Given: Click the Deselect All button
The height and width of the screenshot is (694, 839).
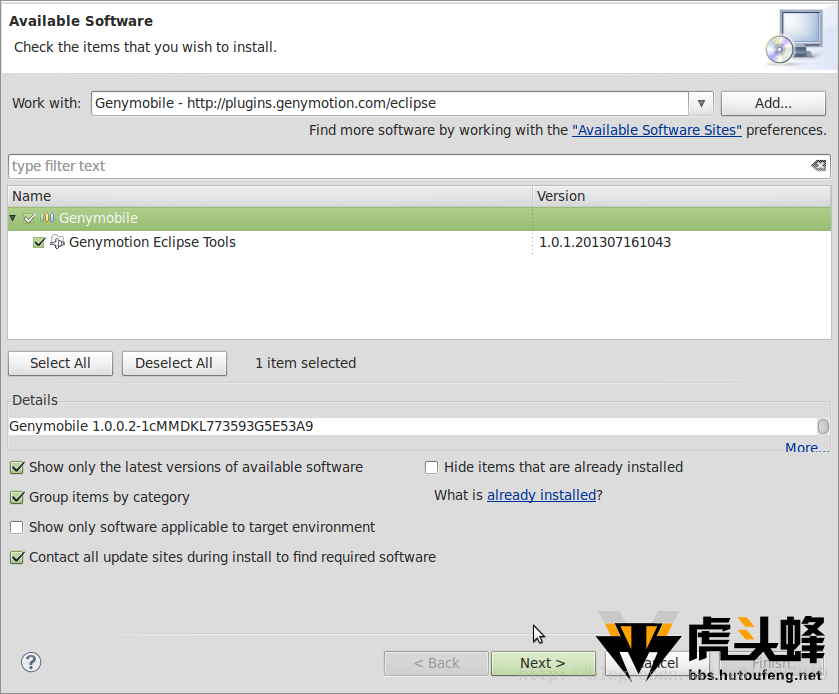Looking at the screenshot, I should coord(174,363).
